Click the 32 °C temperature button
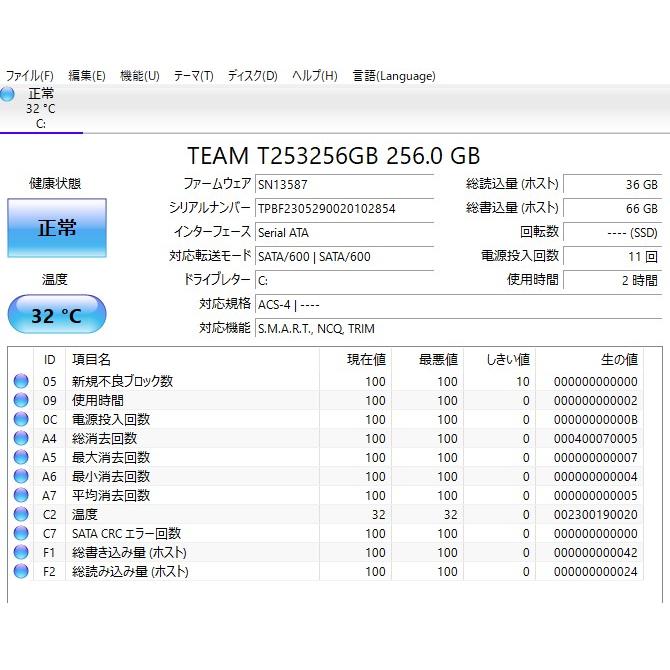Image resolution: width=670 pixels, height=670 pixels. [57, 315]
